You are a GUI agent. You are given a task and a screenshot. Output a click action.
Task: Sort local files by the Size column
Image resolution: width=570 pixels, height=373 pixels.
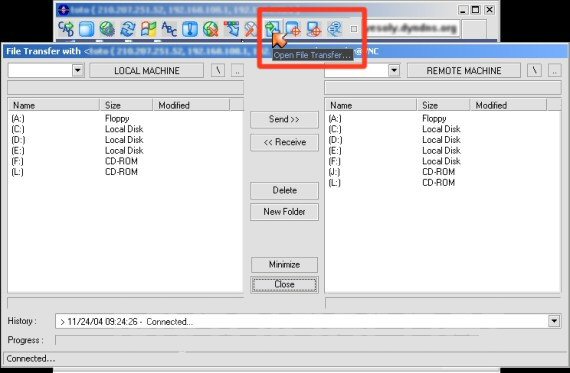tap(126, 105)
